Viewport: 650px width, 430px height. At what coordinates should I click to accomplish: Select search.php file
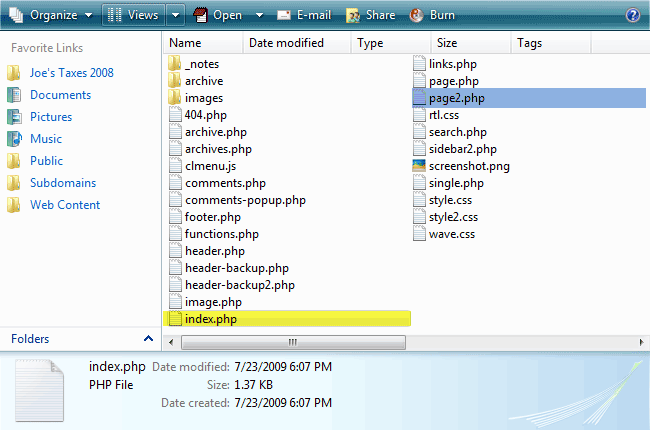tap(450, 132)
